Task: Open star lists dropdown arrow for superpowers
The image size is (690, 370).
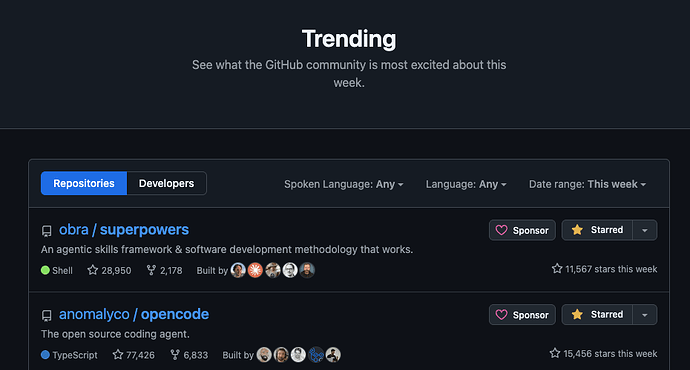Action: 645,230
